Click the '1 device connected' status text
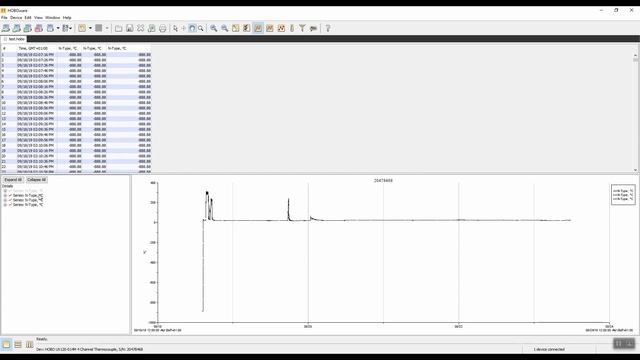This screenshot has width=640, height=360. click(x=549, y=349)
